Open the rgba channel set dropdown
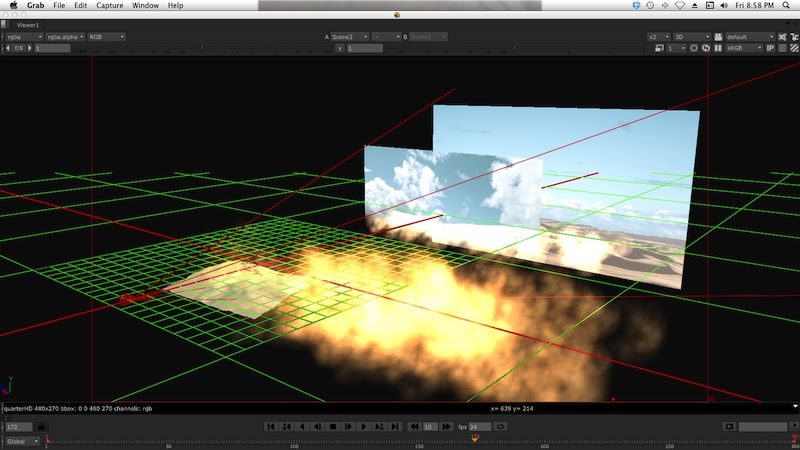The width and height of the screenshot is (800, 450). (24, 37)
